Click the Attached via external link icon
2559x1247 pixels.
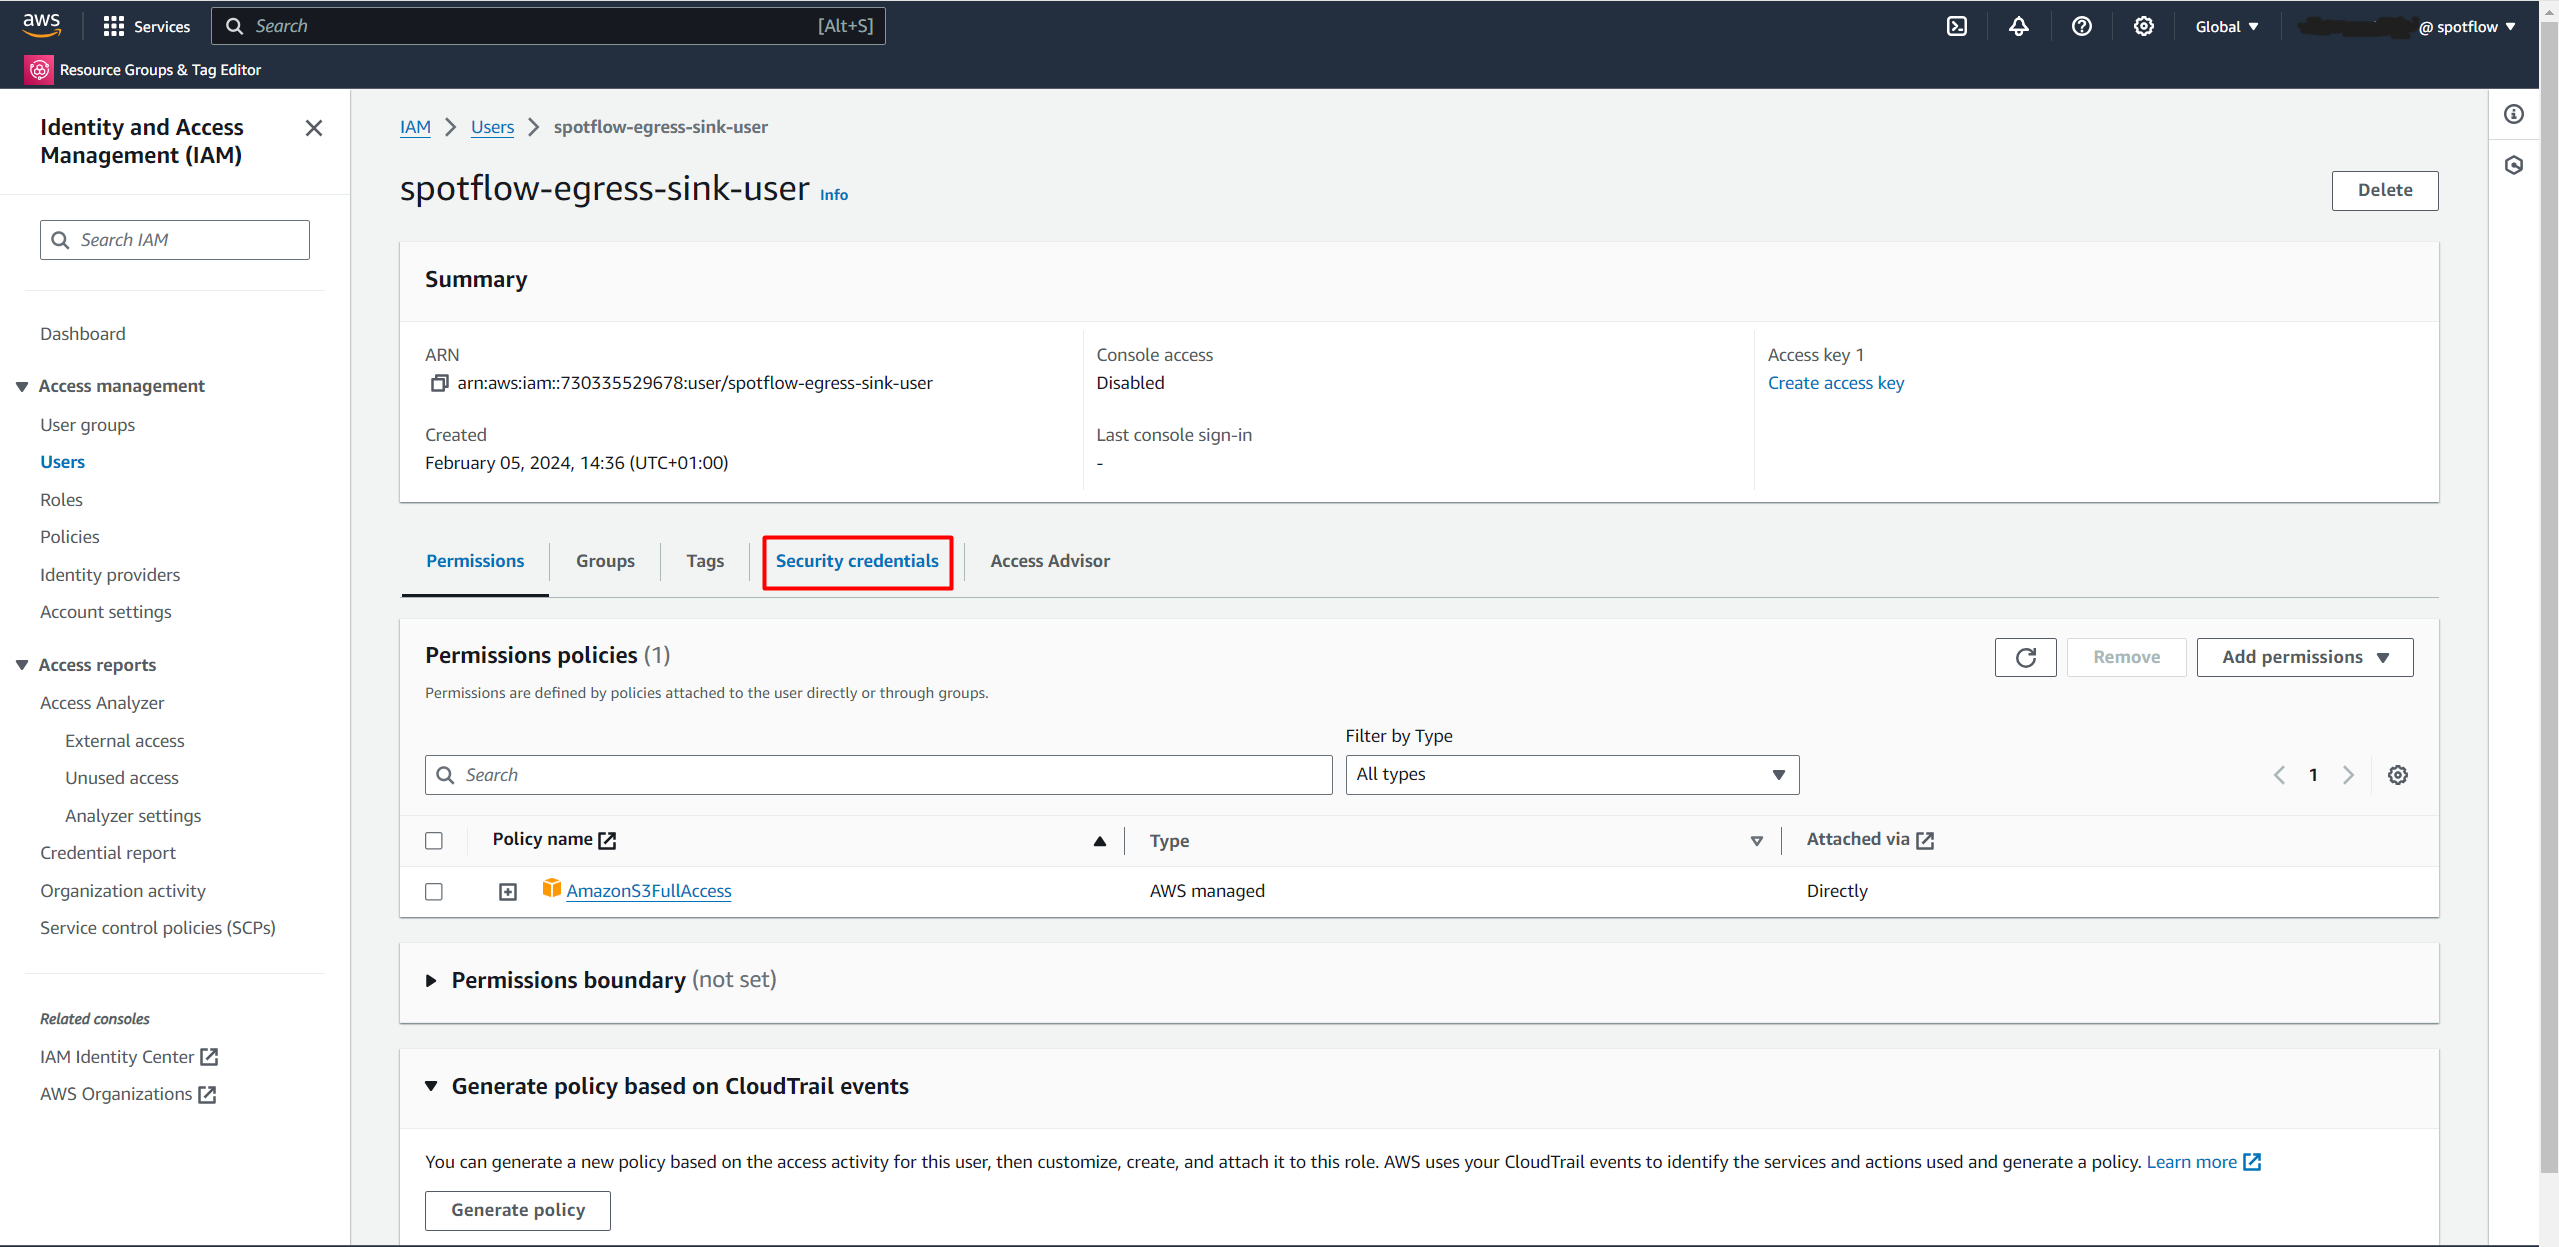(x=1925, y=840)
